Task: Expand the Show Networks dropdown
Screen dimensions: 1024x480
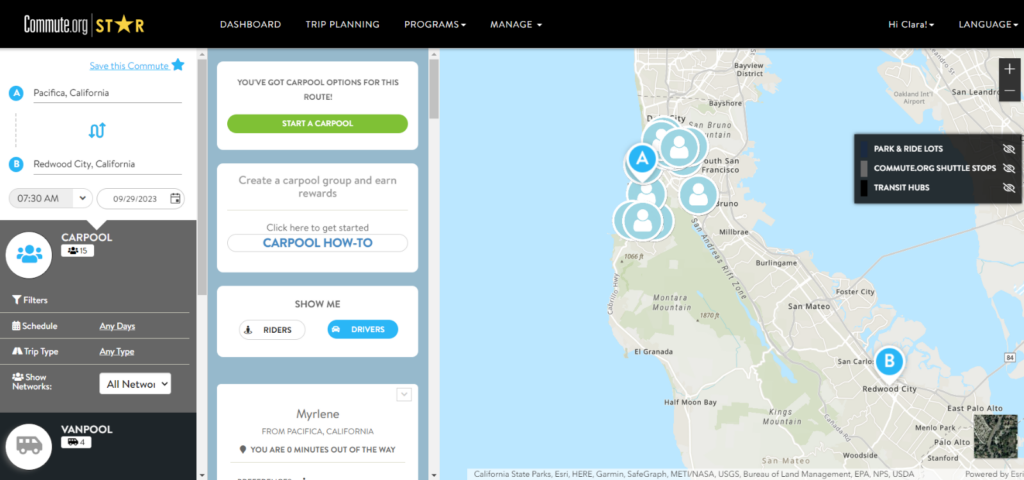Action: point(135,384)
